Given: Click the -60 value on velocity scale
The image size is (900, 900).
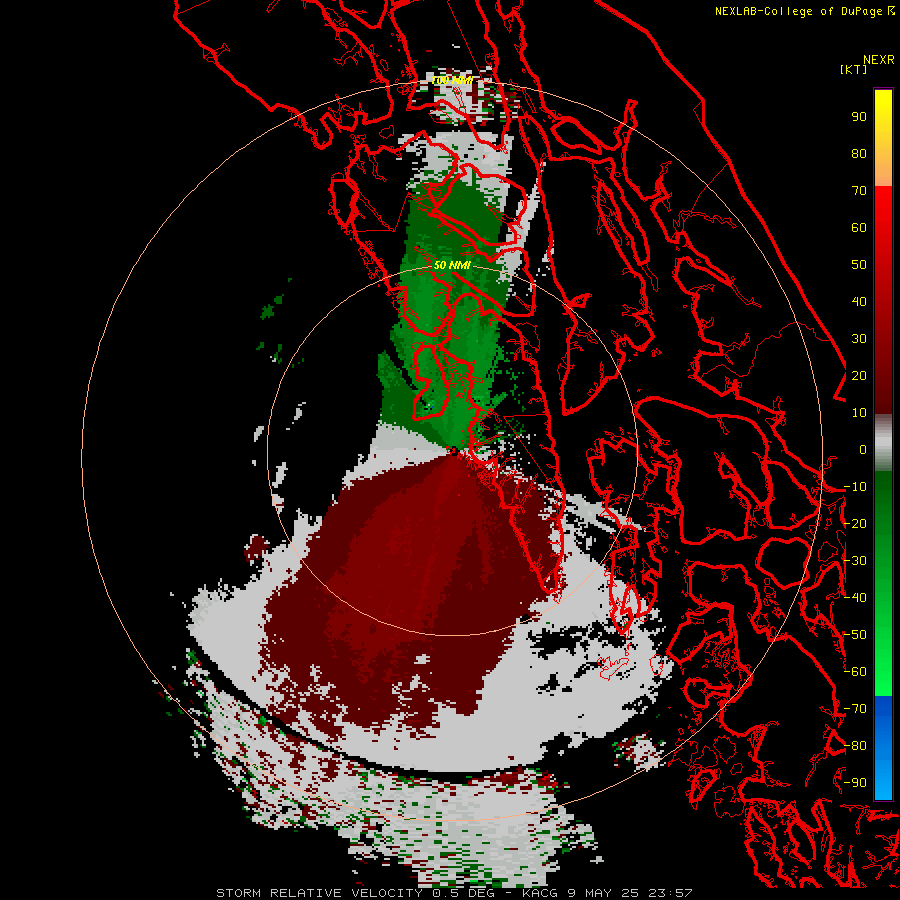Looking at the screenshot, I should pyautogui.click(x=855, y=672).
